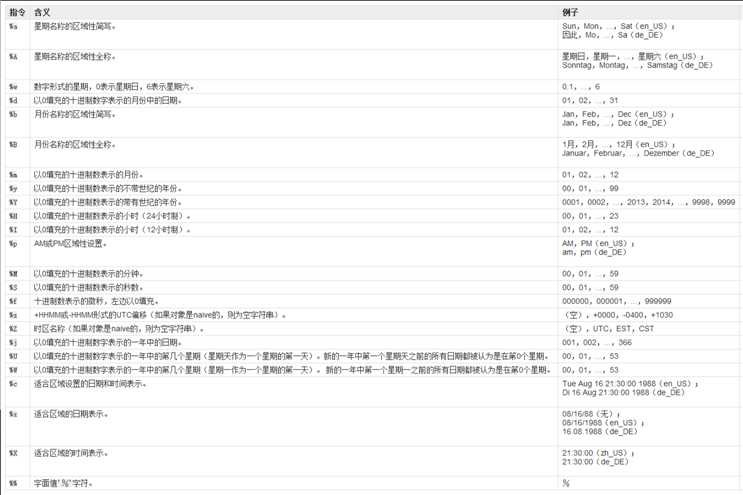Click the example 'Jan, Feb, ..., Dec (en_US)'
Image resolution: width=743 pixels, height=495 pixels.
click(x=618, y=114)
